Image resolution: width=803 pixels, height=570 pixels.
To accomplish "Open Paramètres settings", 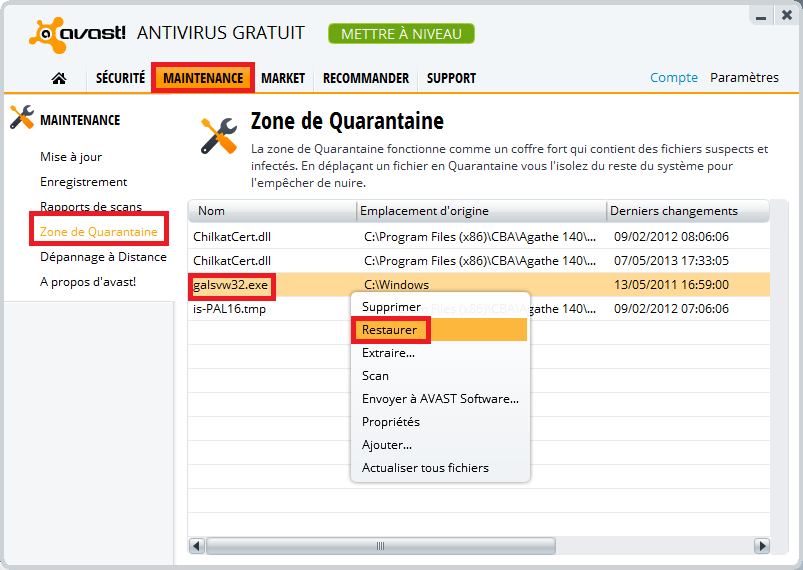I will point(744,77).
